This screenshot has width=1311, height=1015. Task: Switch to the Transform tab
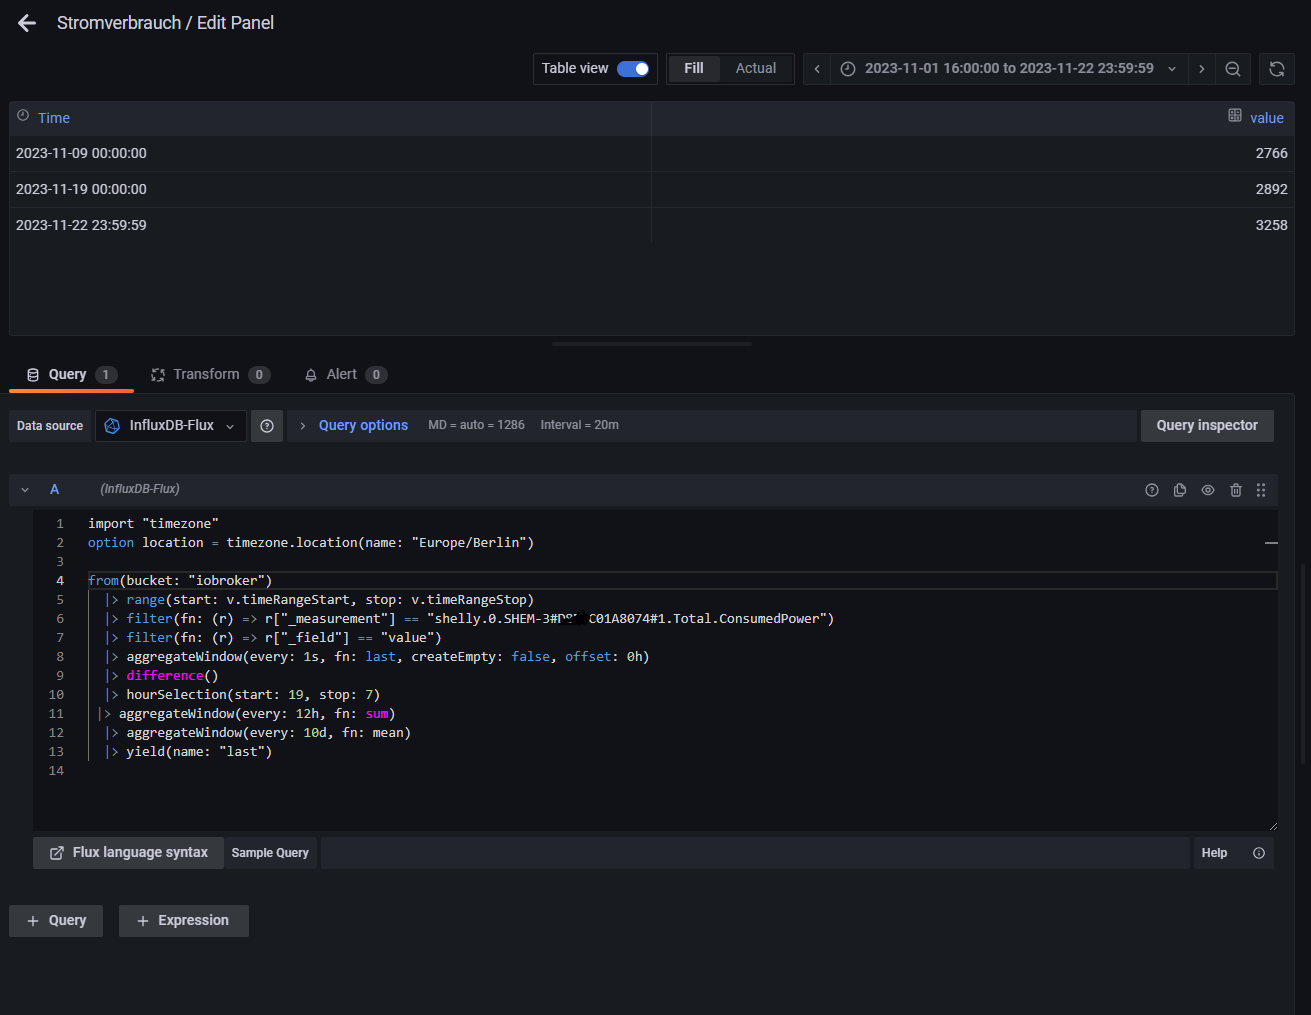click(210, 375)
